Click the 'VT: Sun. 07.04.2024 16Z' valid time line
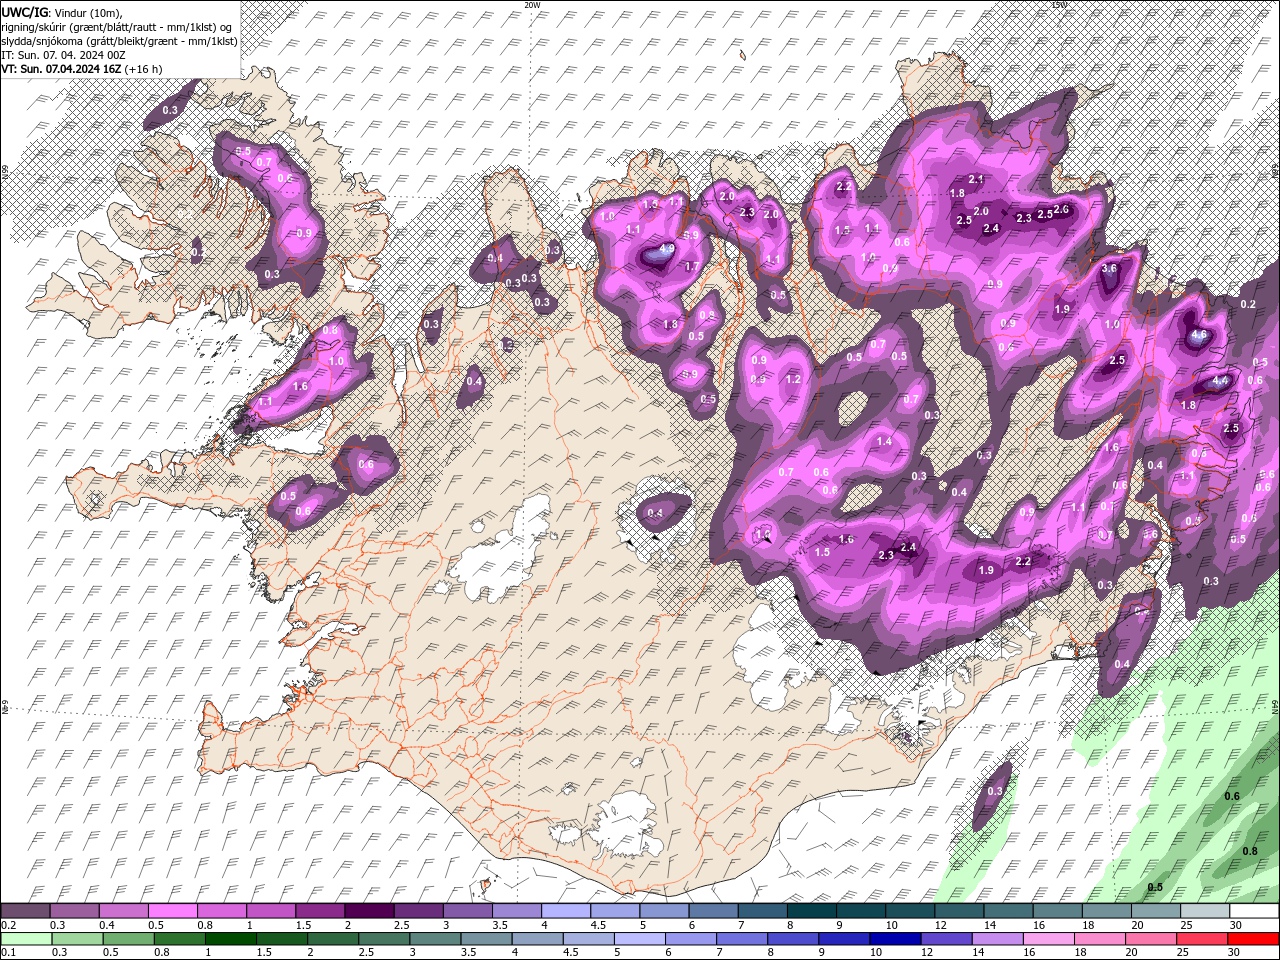Image resolution: width=1280 pixels, height=960 pixels. click(x=62, y=69)
